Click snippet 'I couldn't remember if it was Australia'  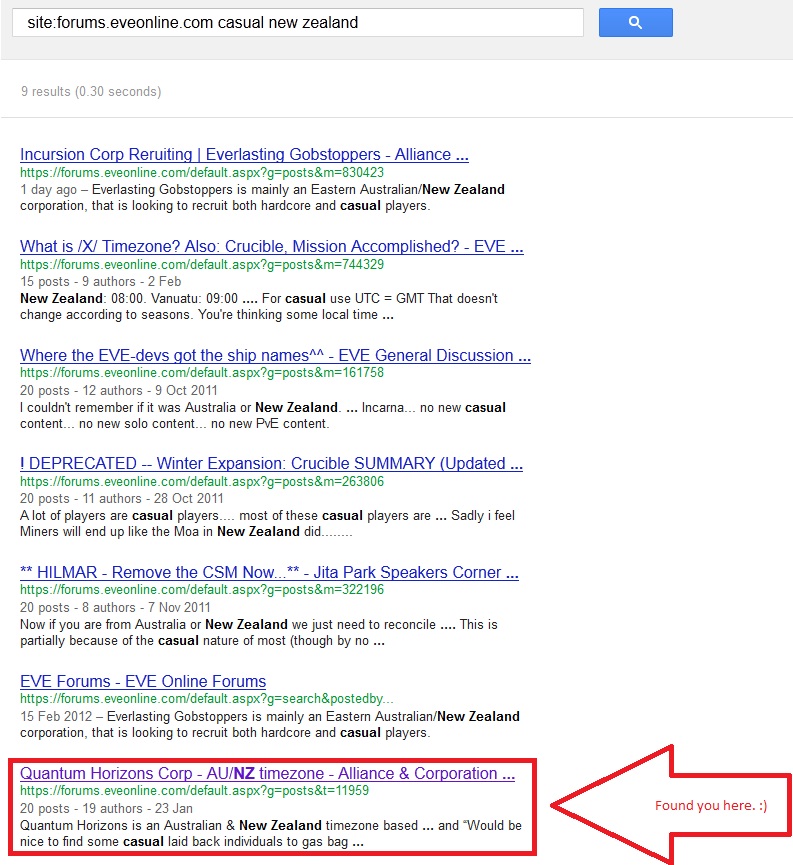pos(263,415)
